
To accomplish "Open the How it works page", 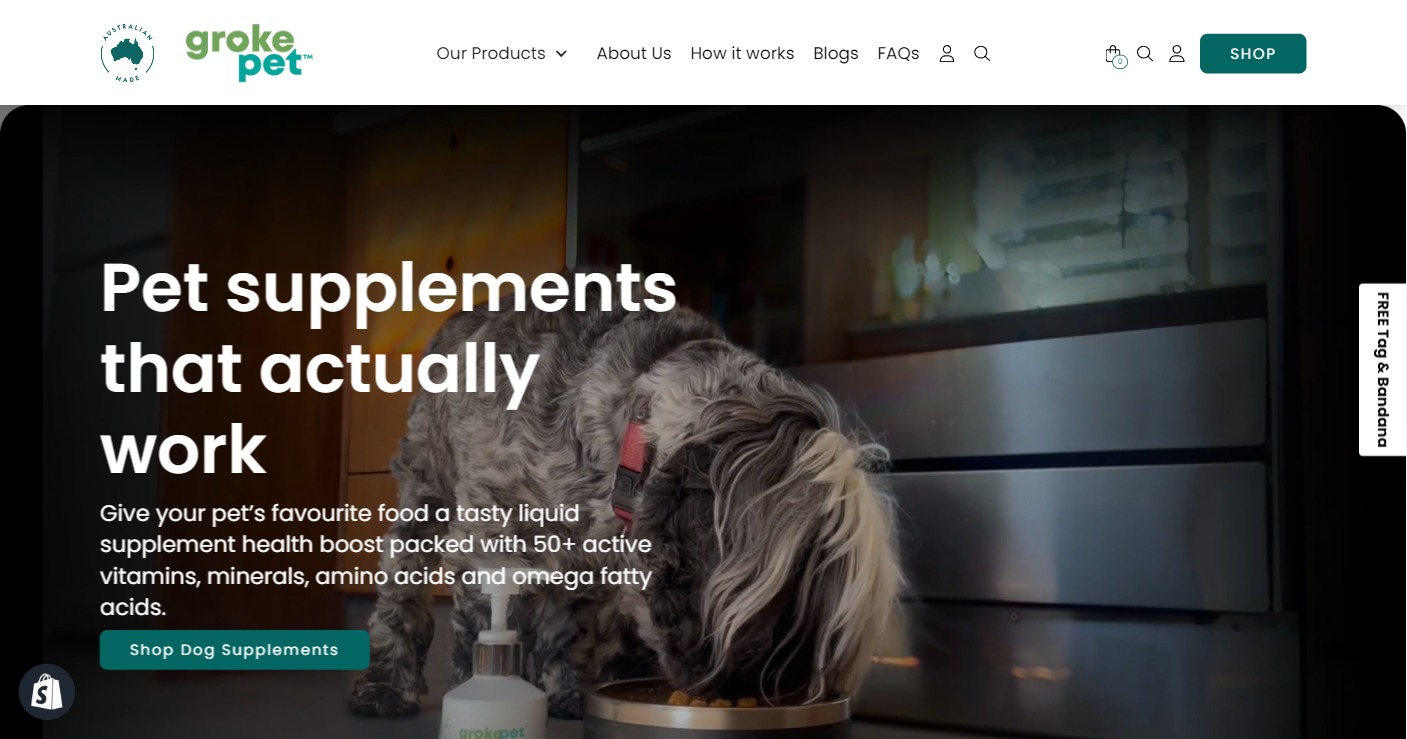I will pyautogui.click(x=742, y=54).
